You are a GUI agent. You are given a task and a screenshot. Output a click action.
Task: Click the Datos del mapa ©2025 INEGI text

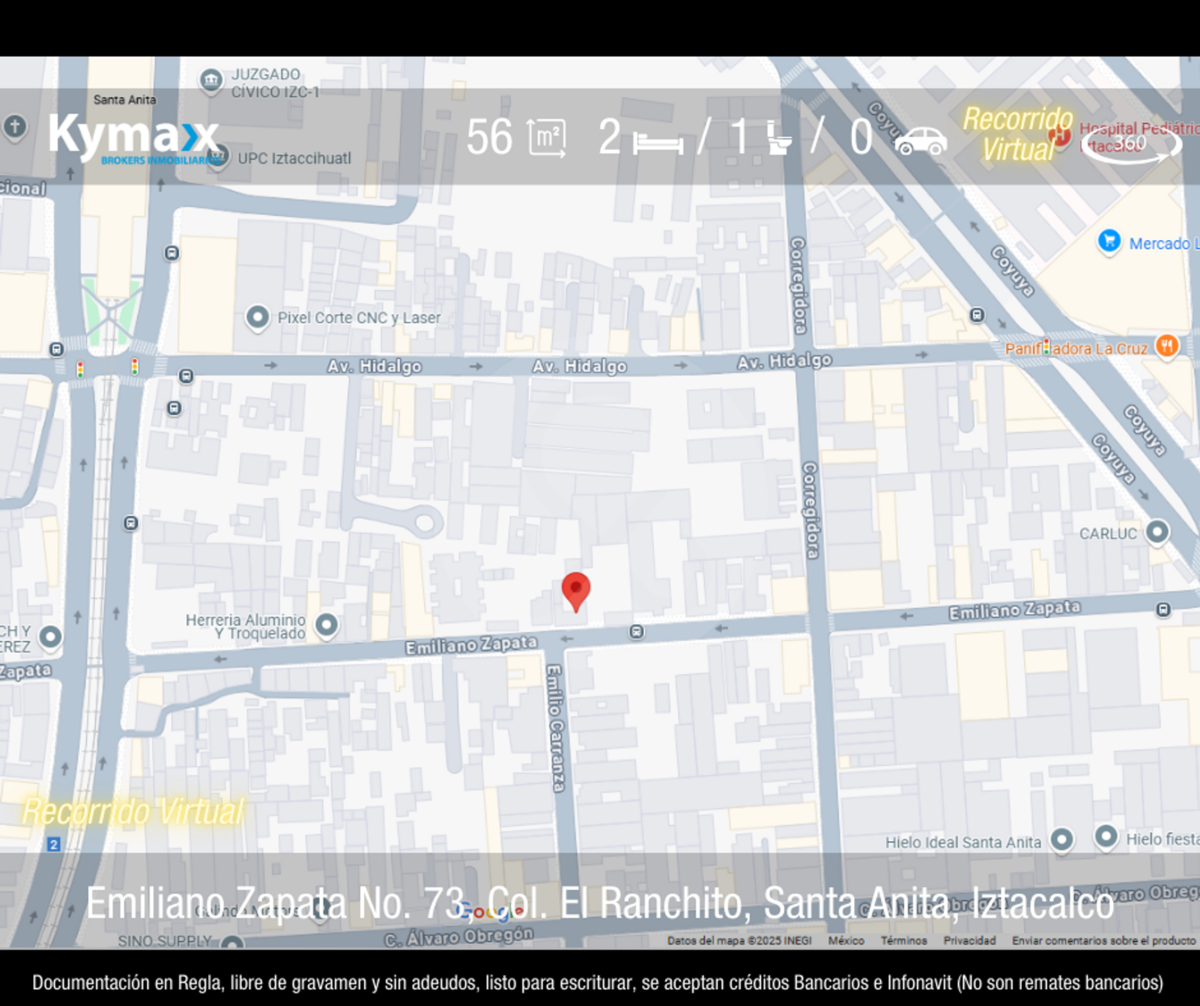coord(740,941)
